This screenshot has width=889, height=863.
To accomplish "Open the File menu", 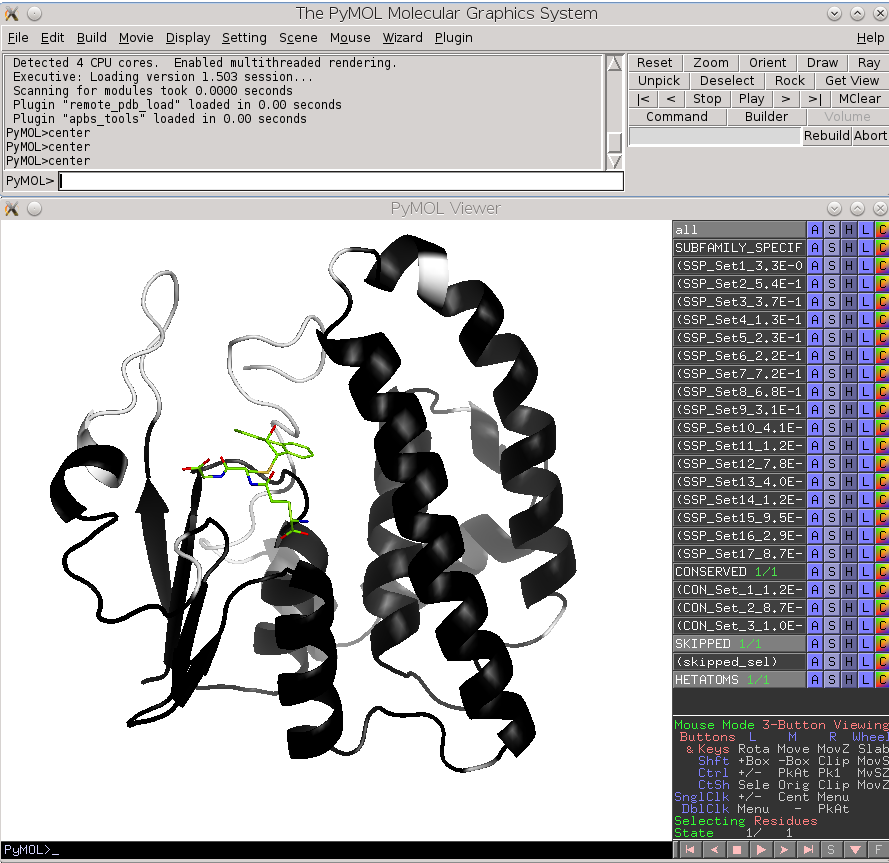I will coord(18,37).
